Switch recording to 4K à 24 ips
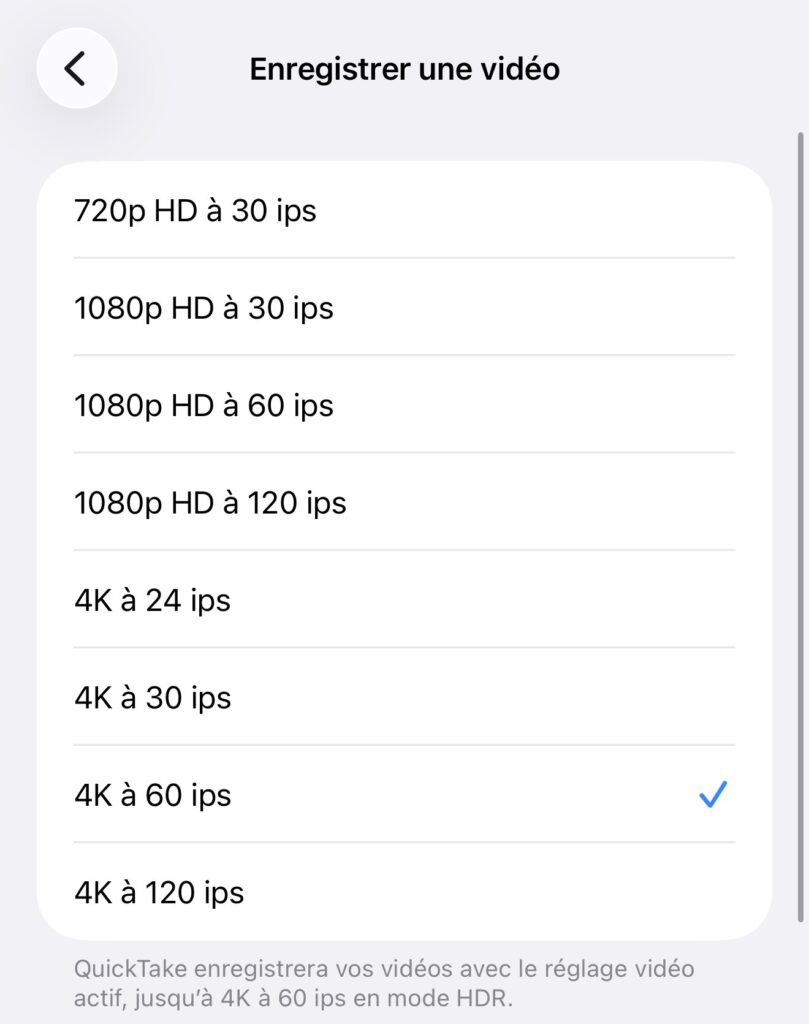 click(x=152, y=600)
